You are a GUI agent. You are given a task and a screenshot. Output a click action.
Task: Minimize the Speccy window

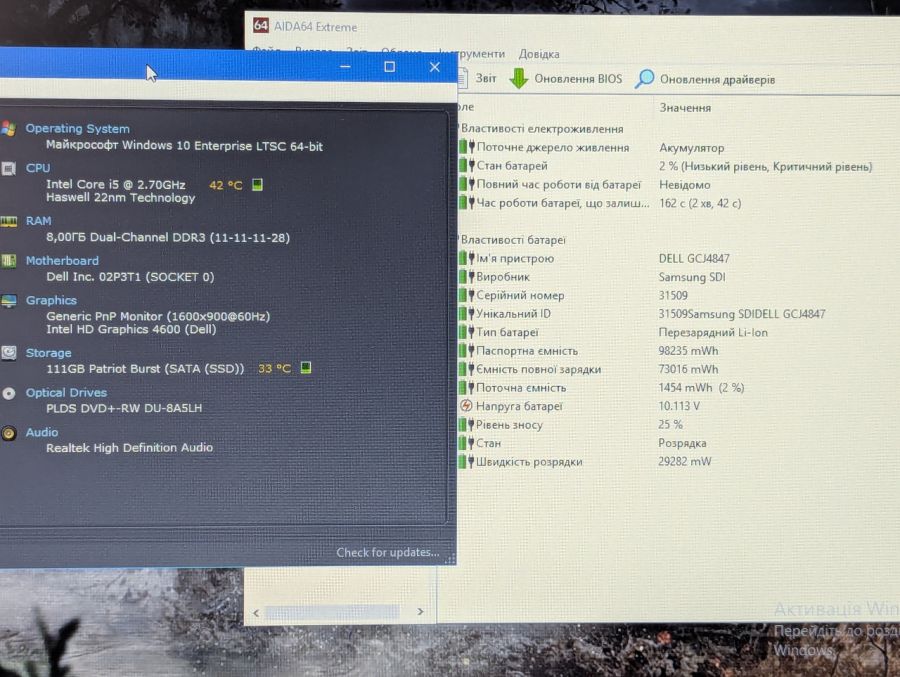pos(345,67)
